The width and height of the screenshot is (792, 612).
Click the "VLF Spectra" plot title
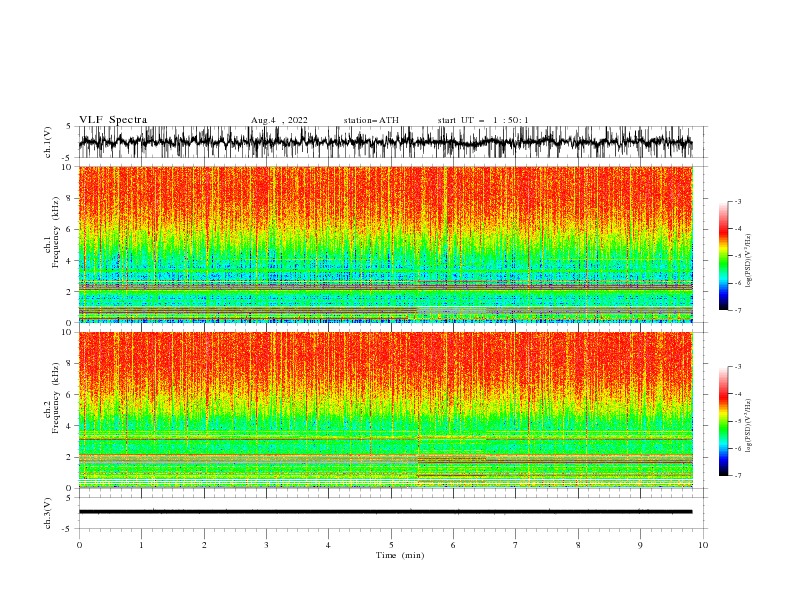coord(113,120)
